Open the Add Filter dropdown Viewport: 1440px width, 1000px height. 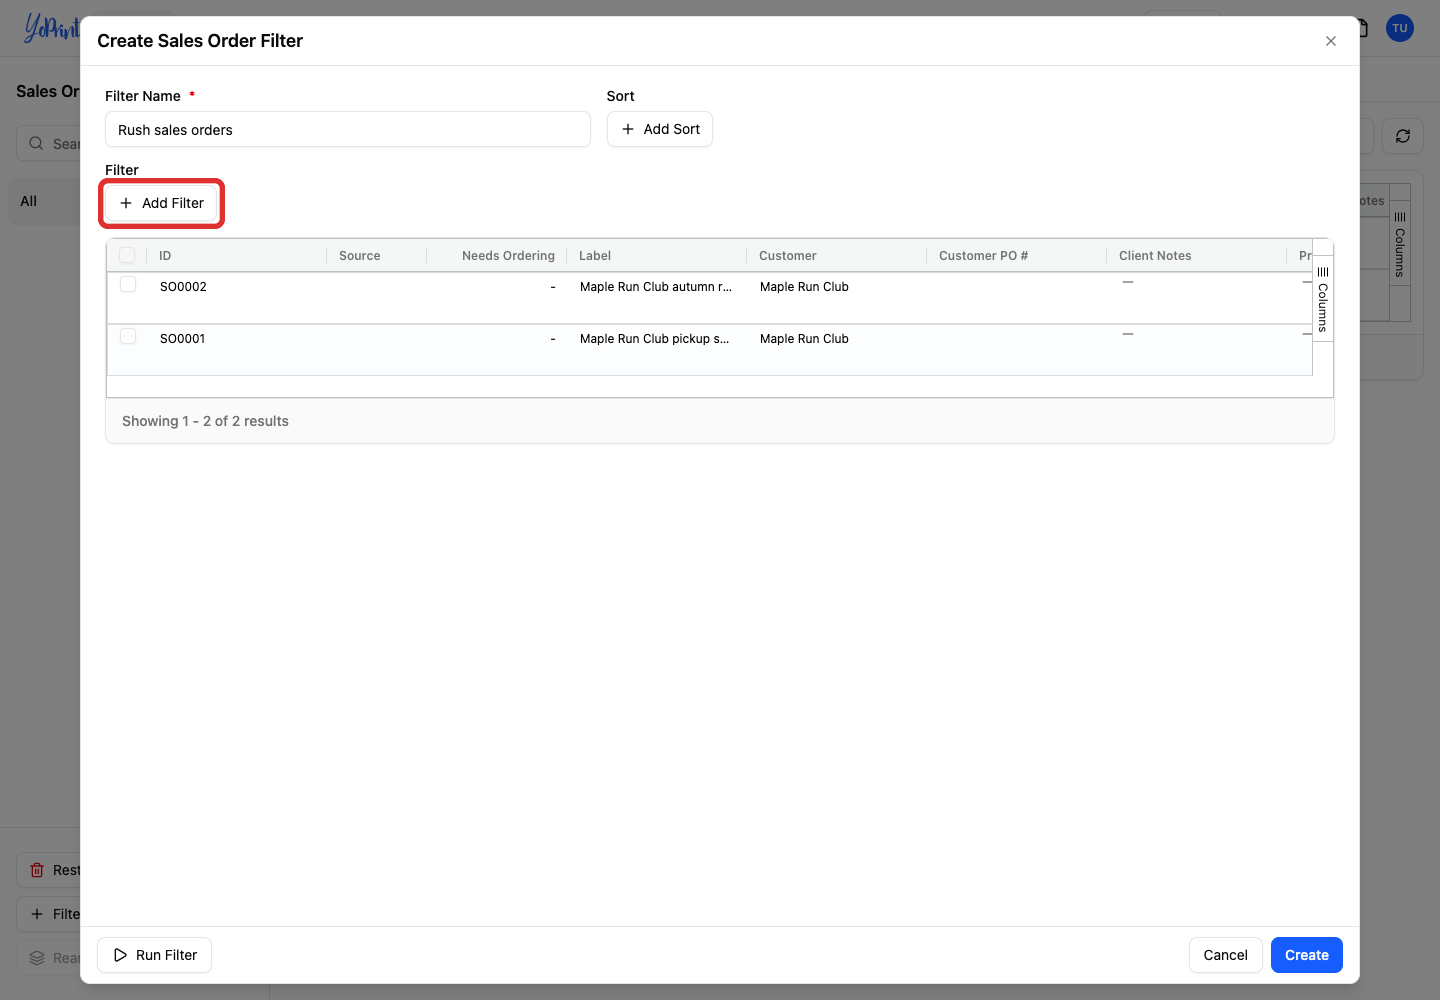(162, 203)
